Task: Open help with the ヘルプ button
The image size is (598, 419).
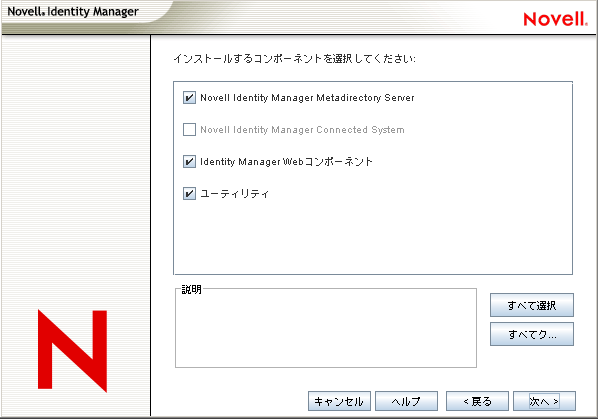Action: pos(406,401)
